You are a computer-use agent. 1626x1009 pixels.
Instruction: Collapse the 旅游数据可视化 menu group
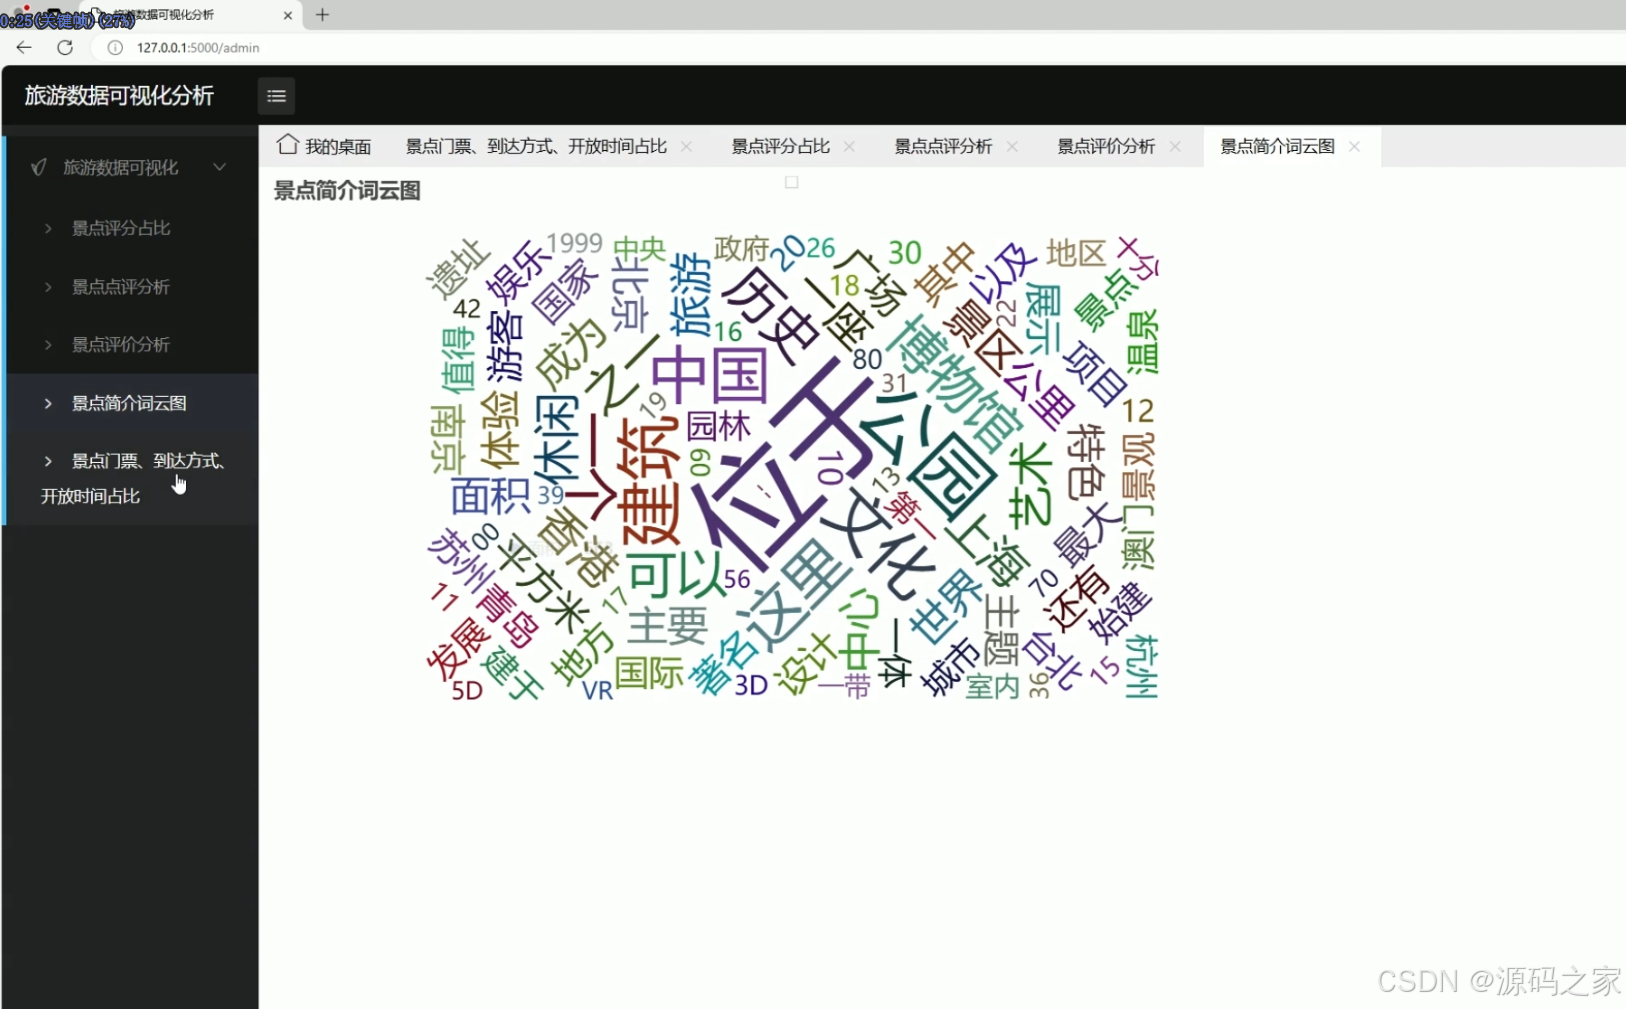[220, 167]
